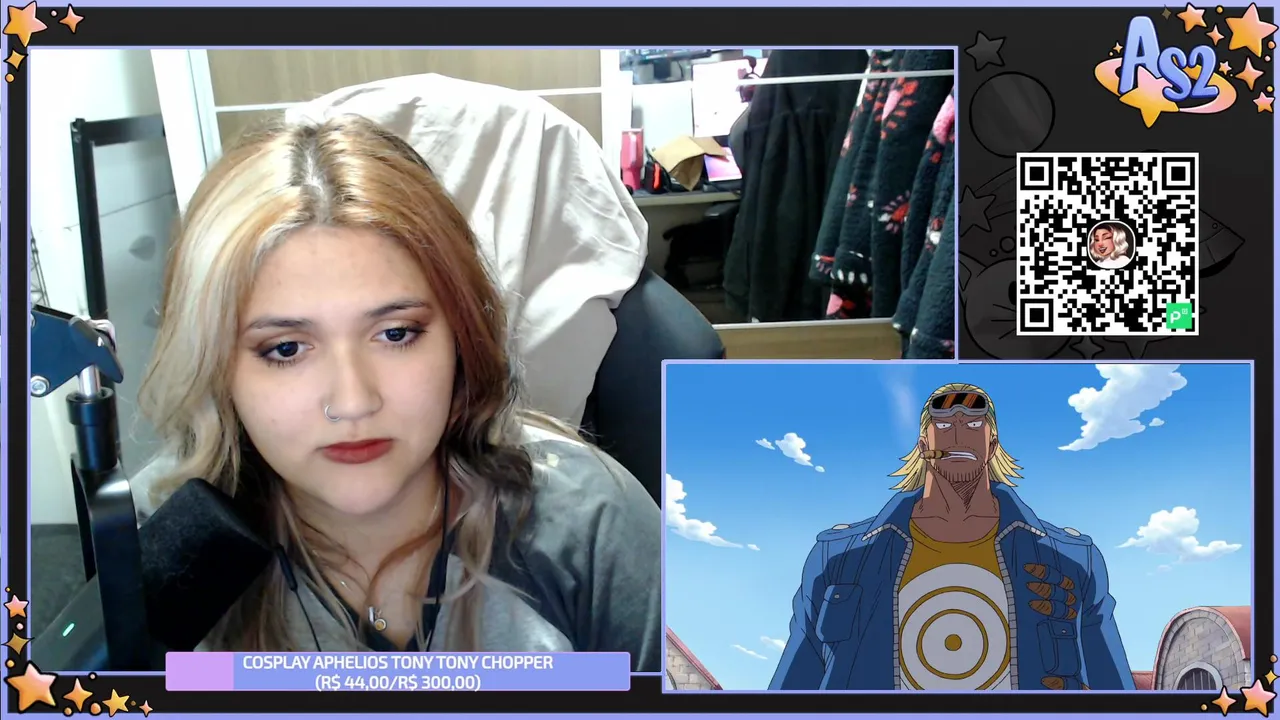Image resolution: width=1280 pixels, height=720 pixels.
Task: Click the COSPLAY APHELIOS TONY TONY CHOPPER goal text
Action: click(397, 662)
